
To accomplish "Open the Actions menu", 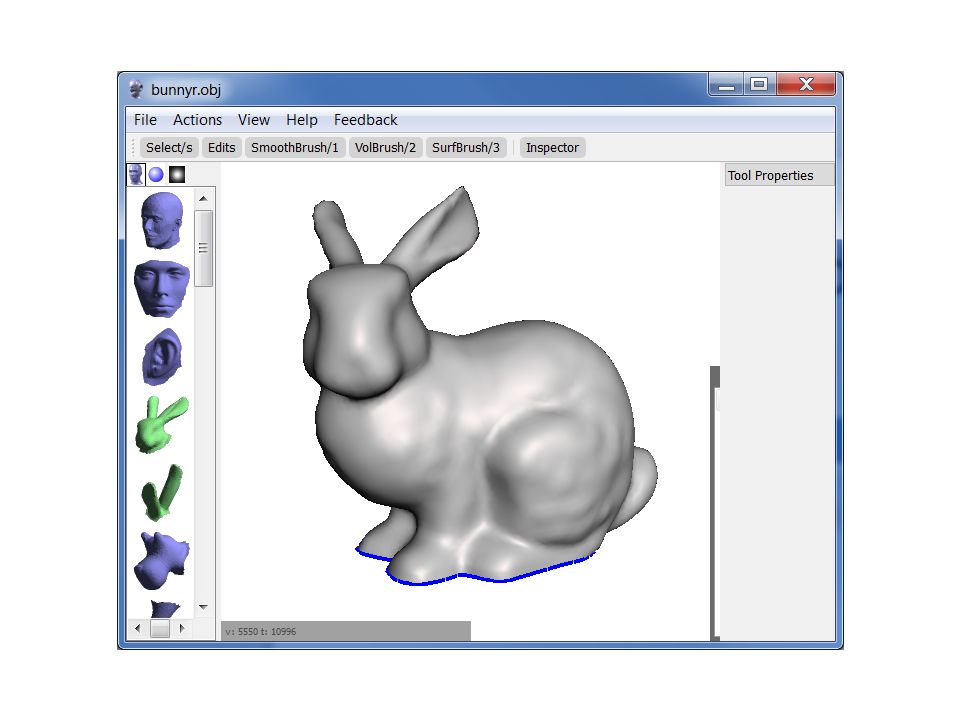I will point(197,120).
